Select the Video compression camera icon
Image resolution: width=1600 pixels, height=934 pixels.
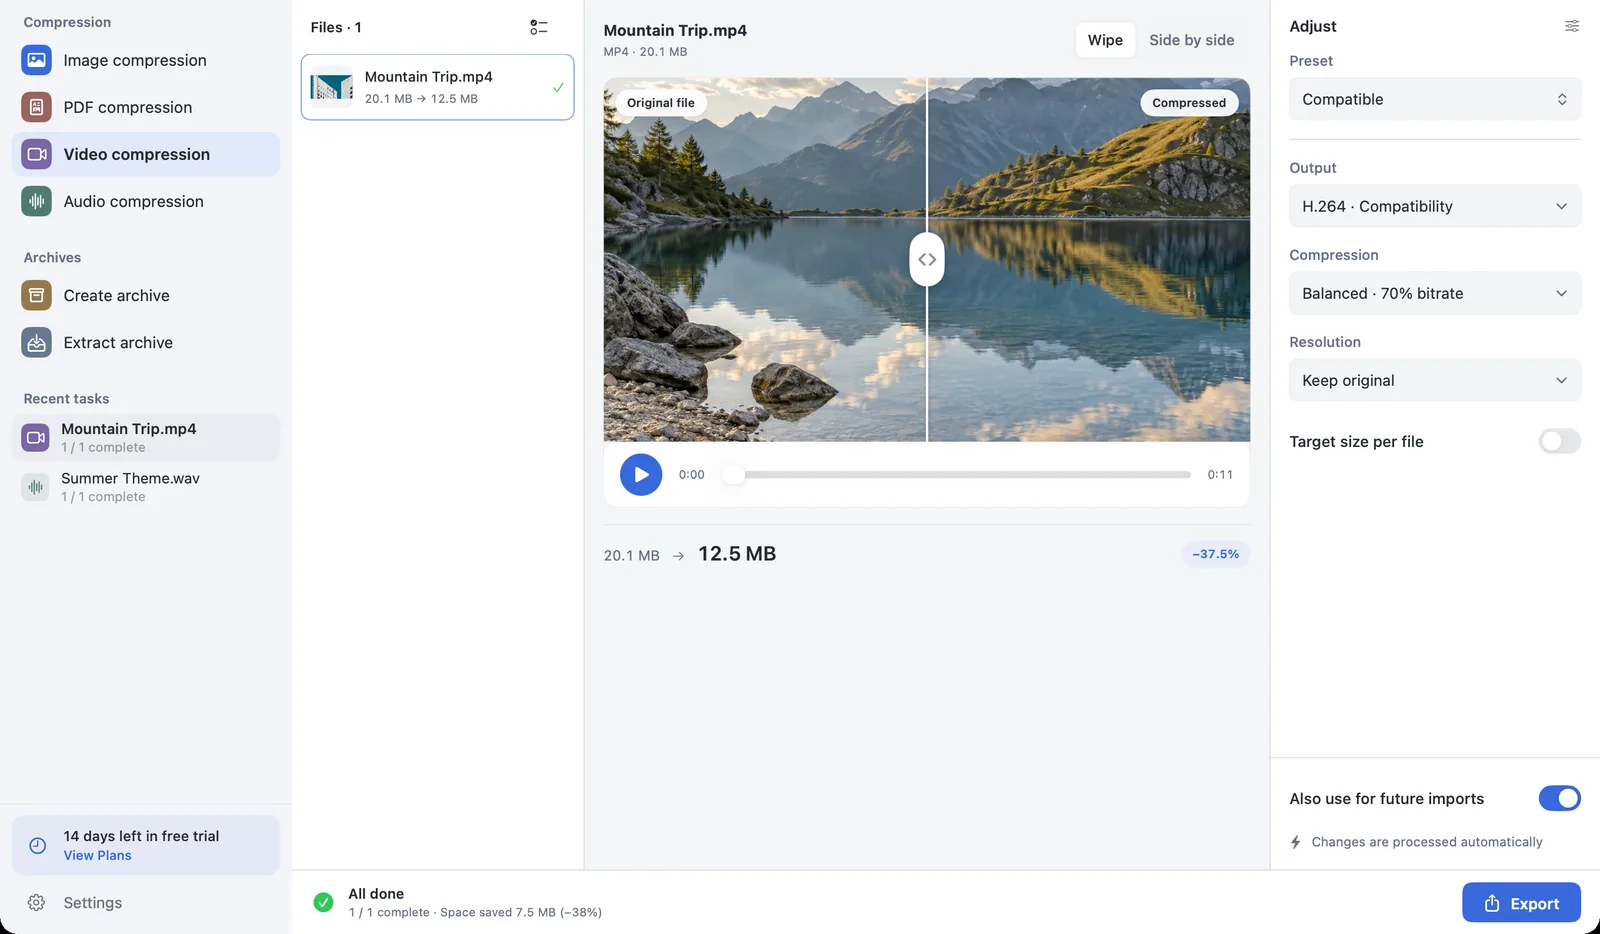coord(36,154)
